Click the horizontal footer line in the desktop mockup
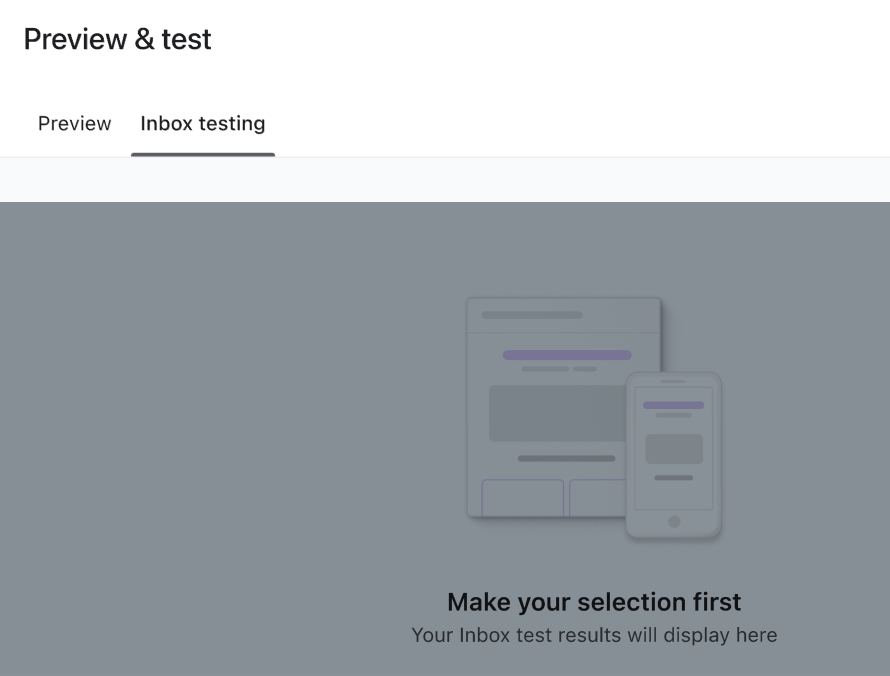The image size is (890, 676). click(x=567, y=459)
